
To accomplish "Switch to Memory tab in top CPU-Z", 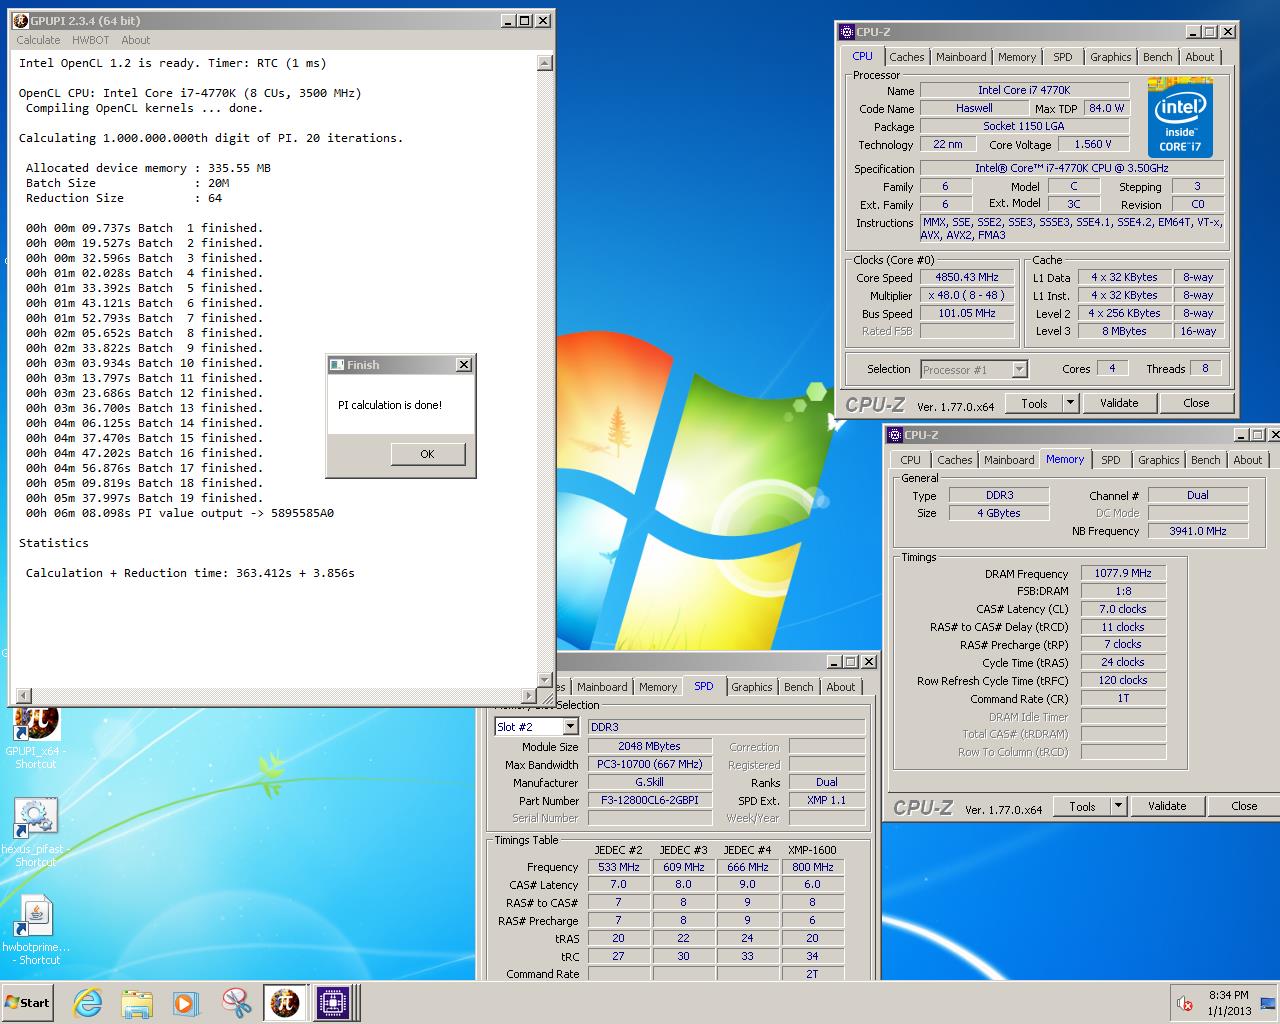I will click(x=1017, y=57).
